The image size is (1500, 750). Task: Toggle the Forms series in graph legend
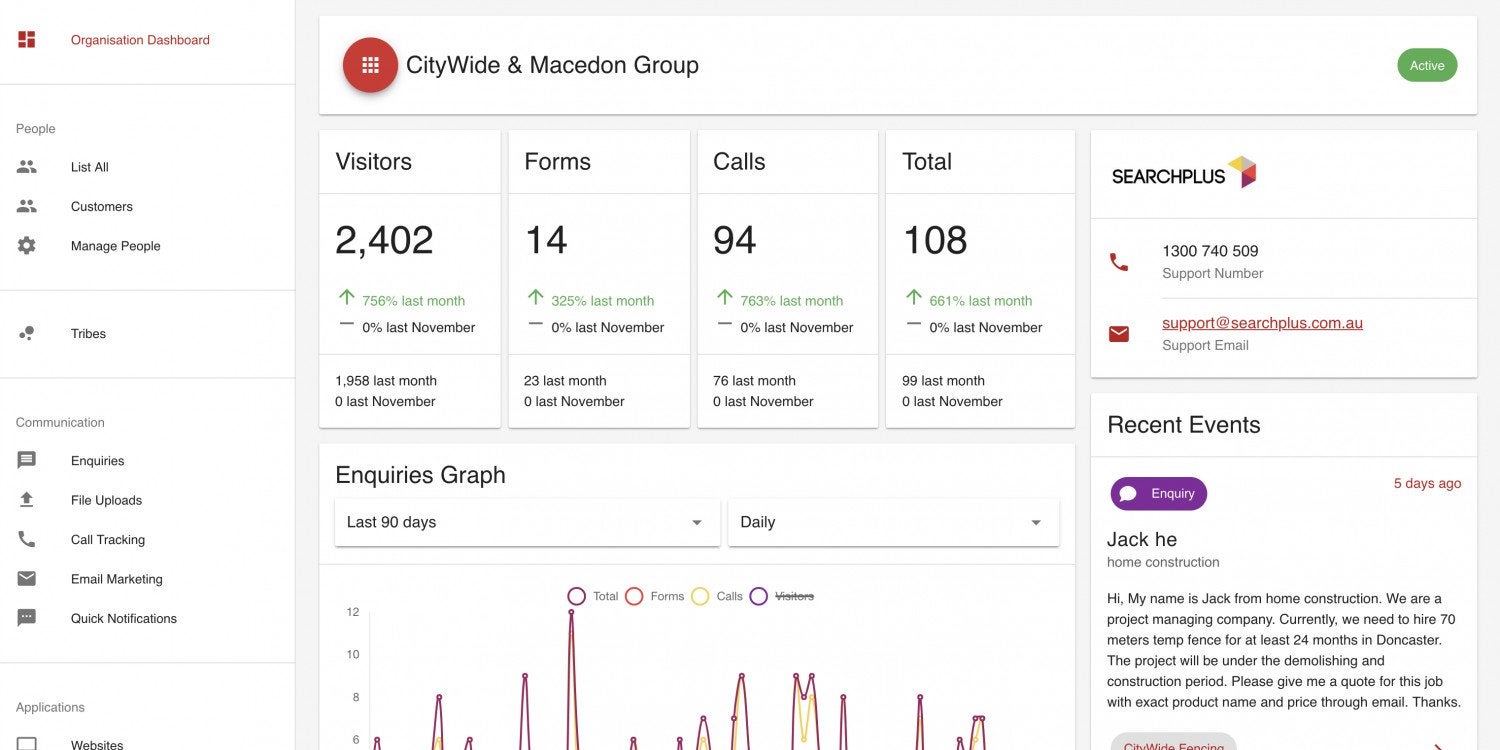pos(654,596)
